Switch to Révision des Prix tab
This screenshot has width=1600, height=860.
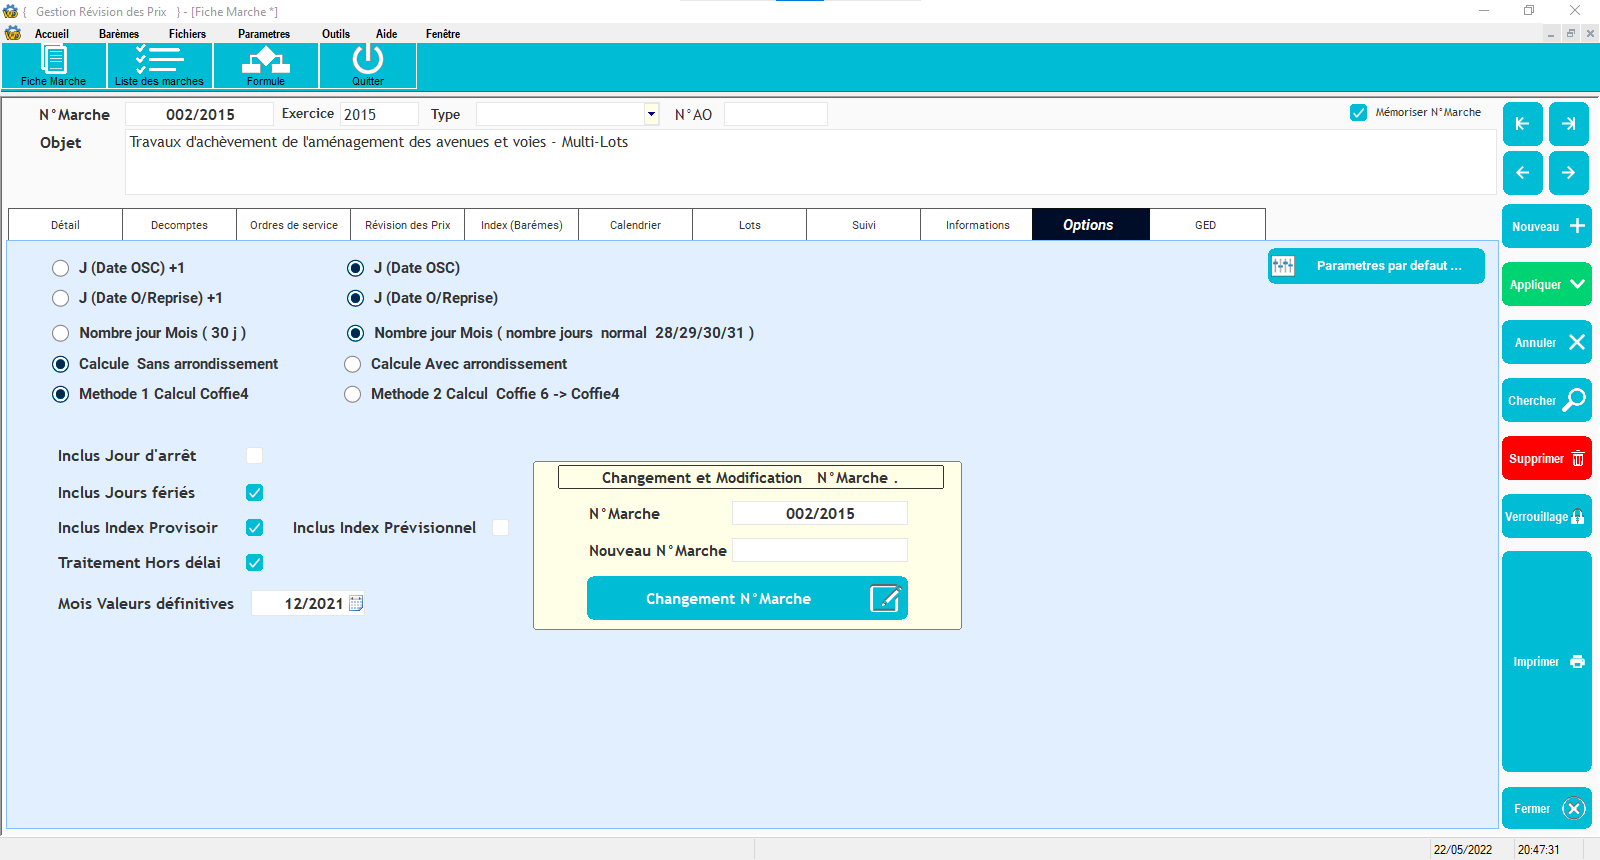click(x=407, y=225)
